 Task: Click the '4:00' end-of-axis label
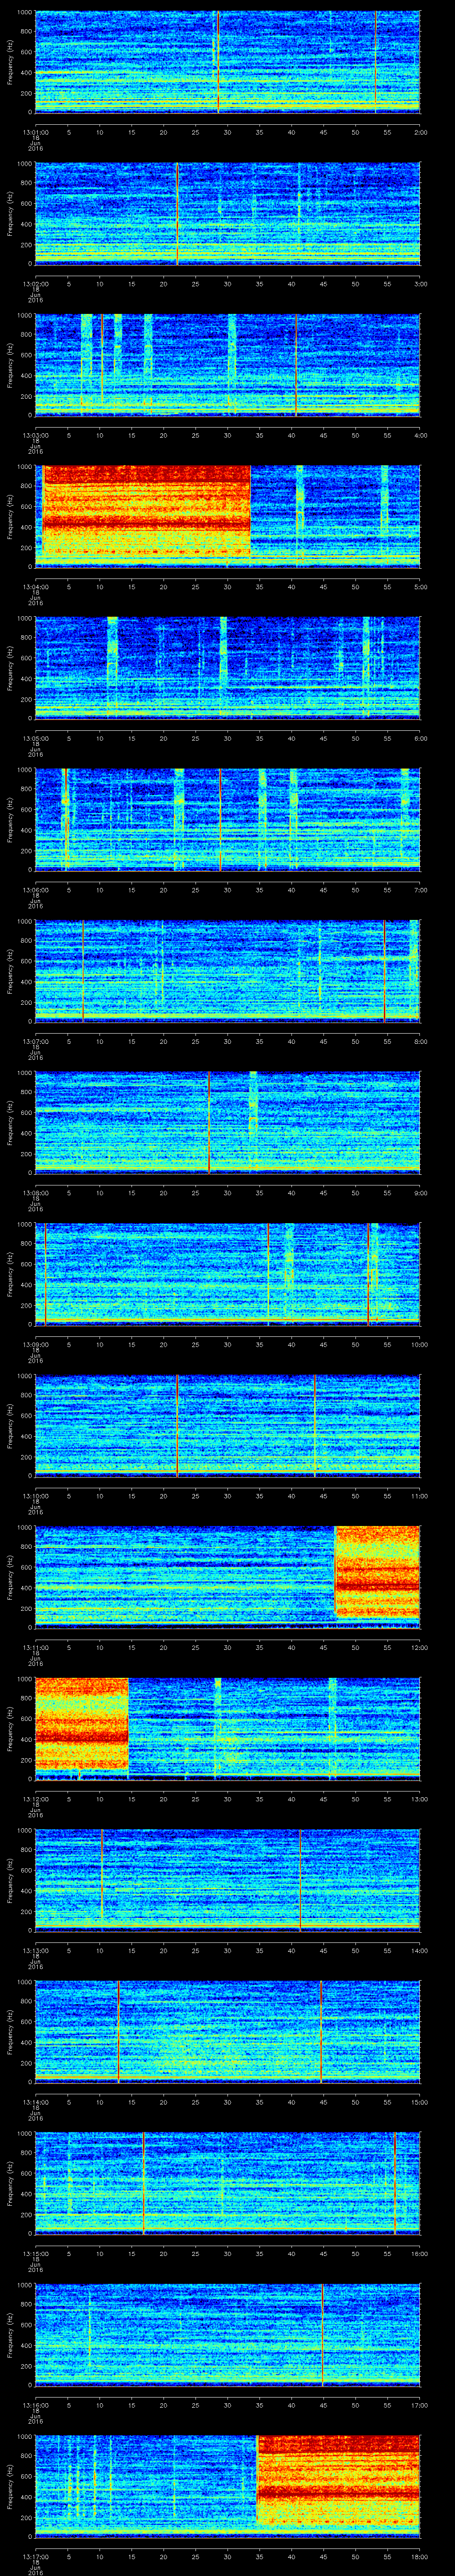tap(420, 436)
